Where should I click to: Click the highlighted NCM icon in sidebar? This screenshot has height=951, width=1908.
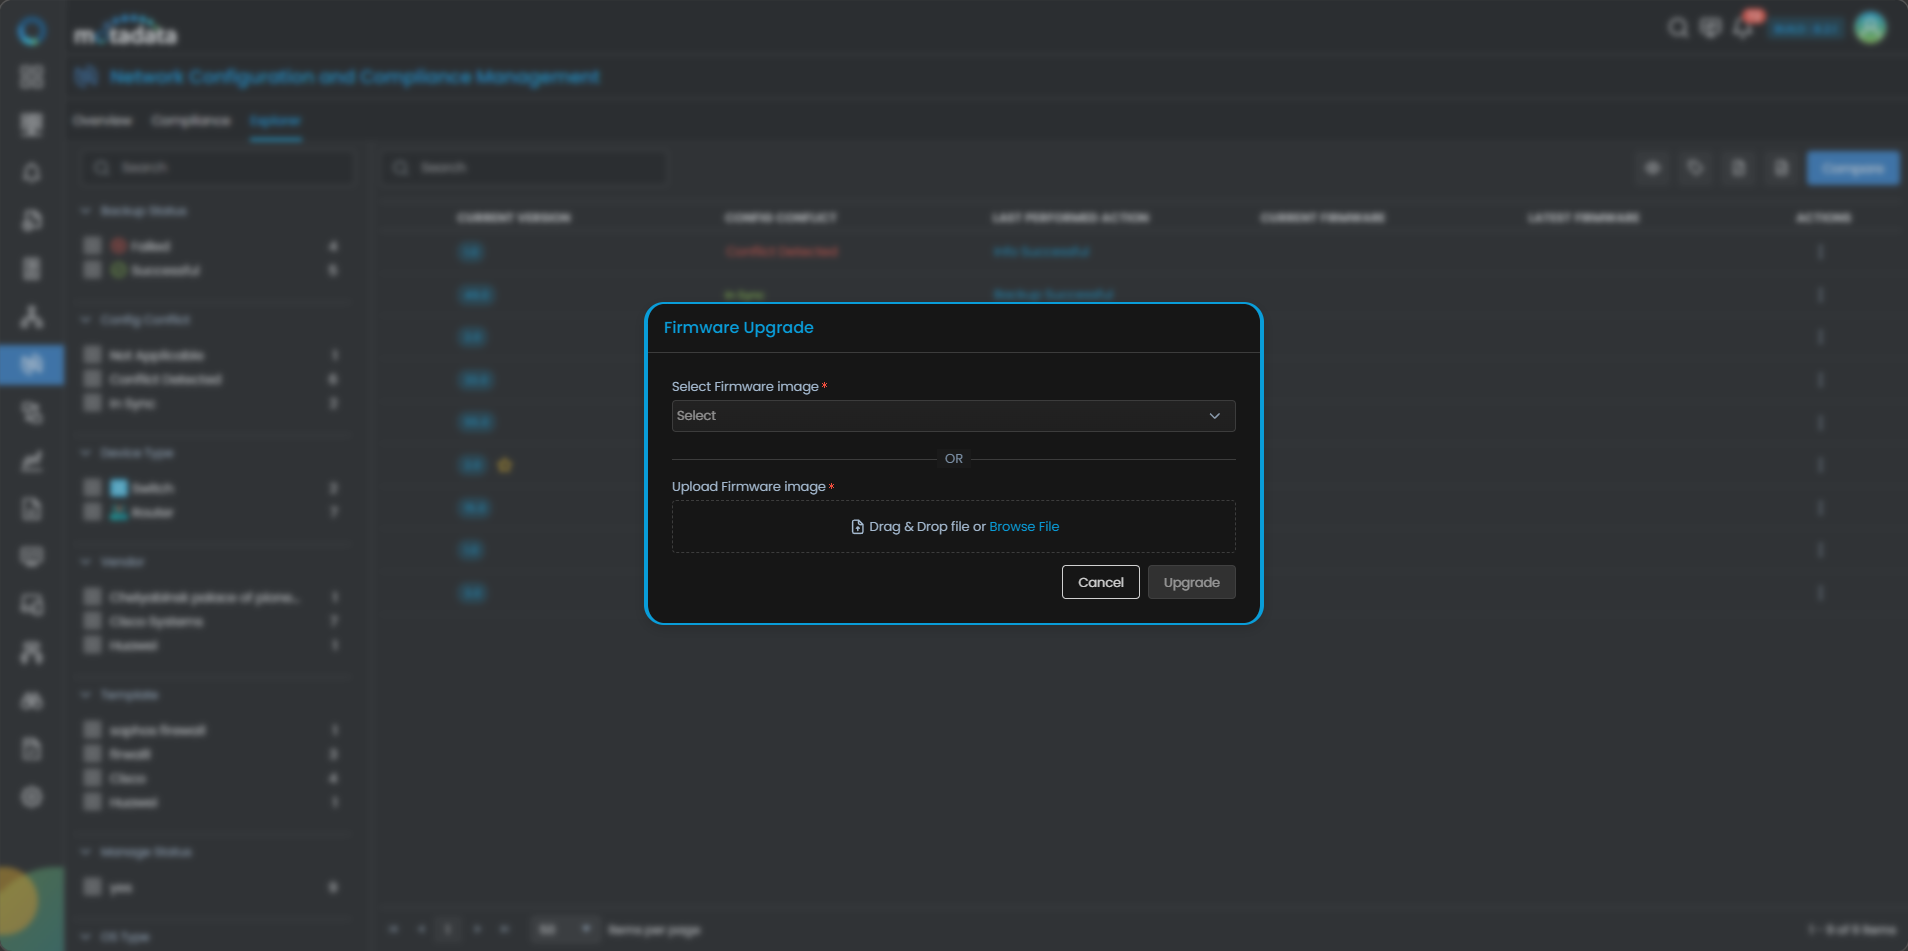click(x=32, y=365)
